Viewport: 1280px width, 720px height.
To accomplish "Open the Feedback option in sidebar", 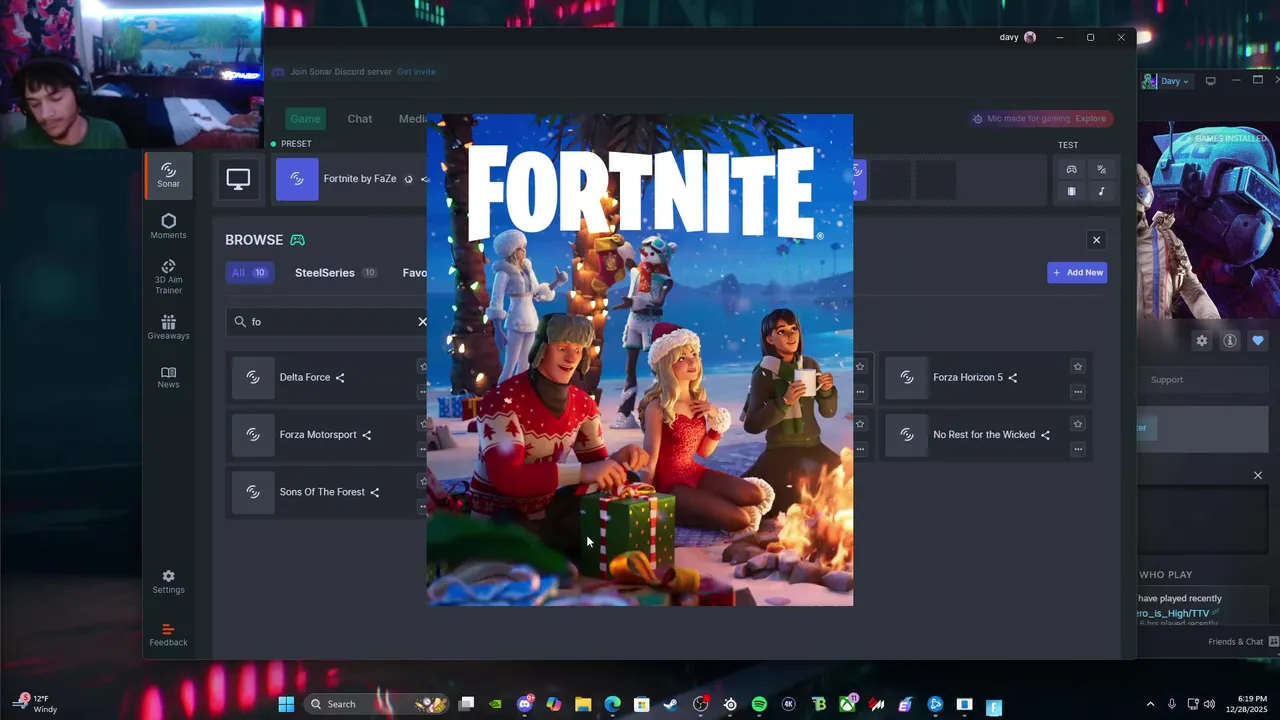I will pyautogui.click(x=168, y=635).
